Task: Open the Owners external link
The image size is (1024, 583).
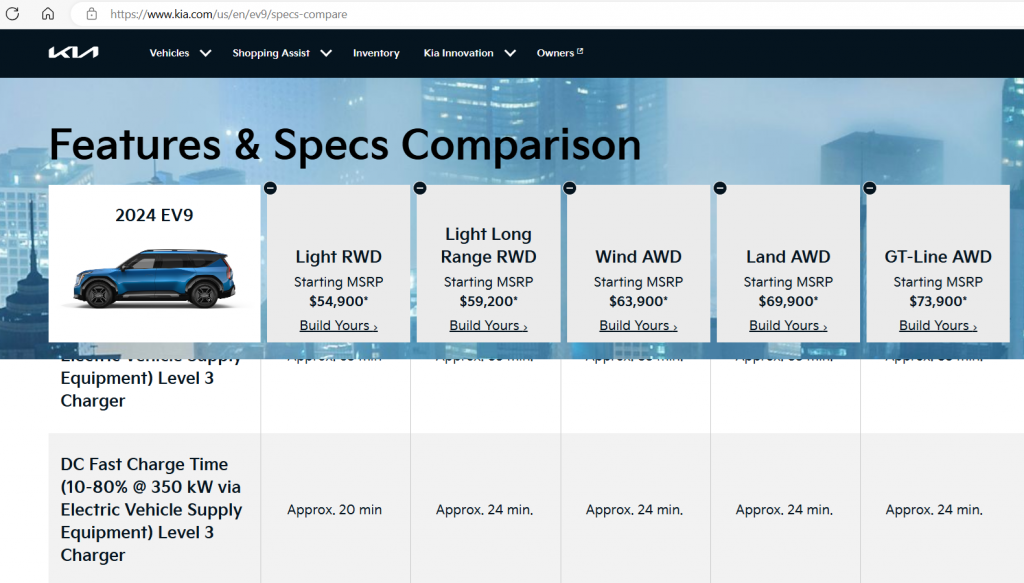Action: pyautogui.click(x=559, y=53)
